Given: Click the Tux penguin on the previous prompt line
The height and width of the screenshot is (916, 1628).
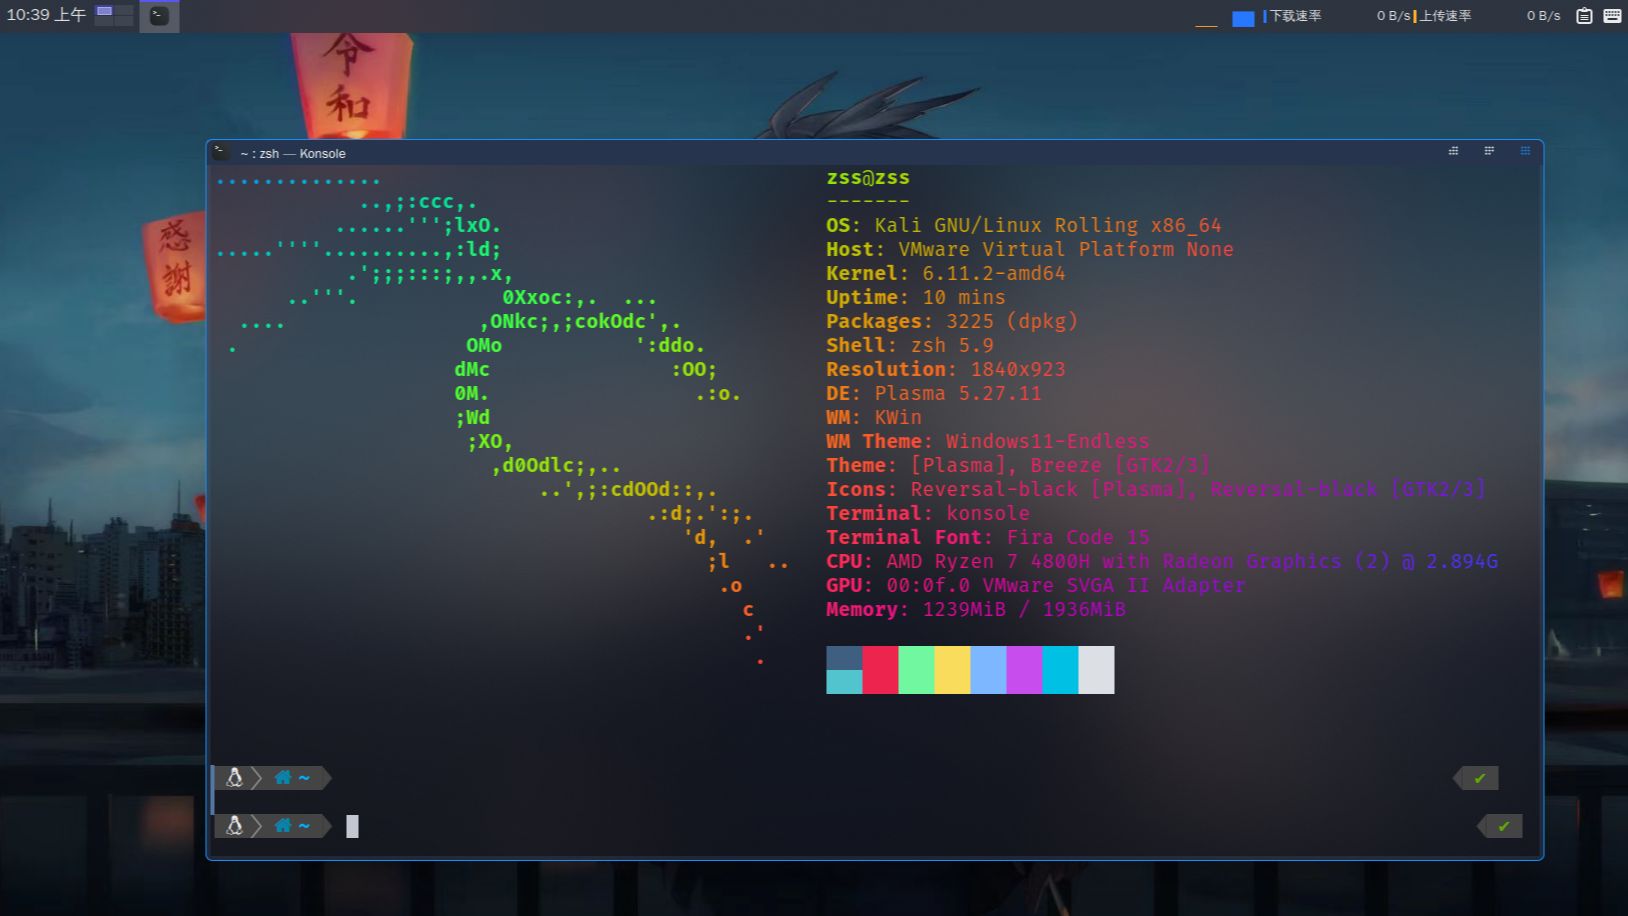Looking at the screenshot, I should point(235,778).
